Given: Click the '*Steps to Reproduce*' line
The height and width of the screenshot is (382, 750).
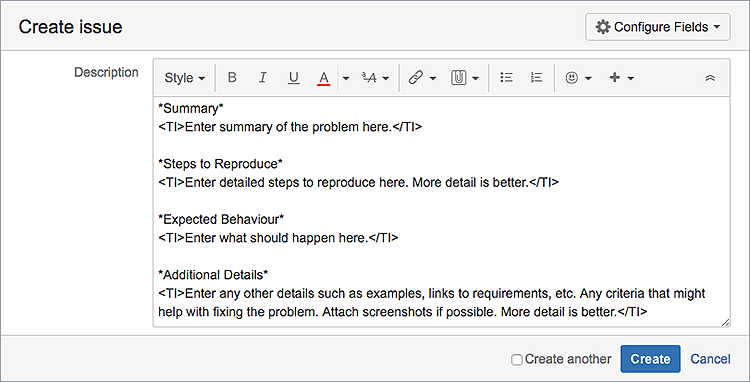Looking at the screenshot, I should [221, 164].
